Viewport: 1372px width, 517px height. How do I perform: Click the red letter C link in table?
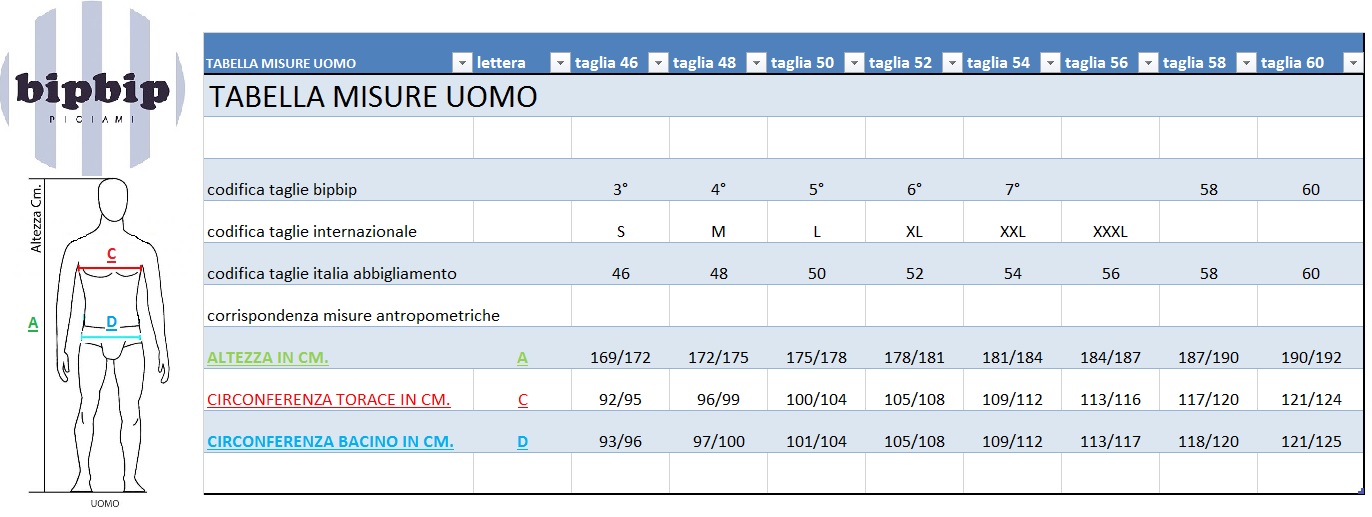coord(522,400)
